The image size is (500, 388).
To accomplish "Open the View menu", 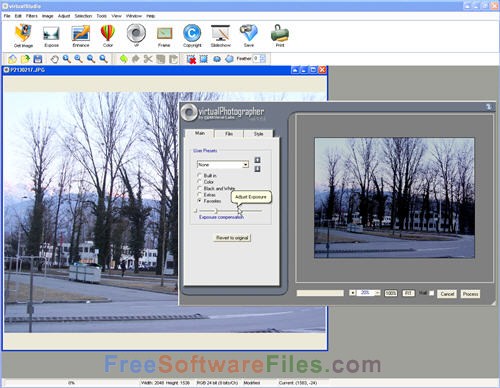I will (116, 16).
